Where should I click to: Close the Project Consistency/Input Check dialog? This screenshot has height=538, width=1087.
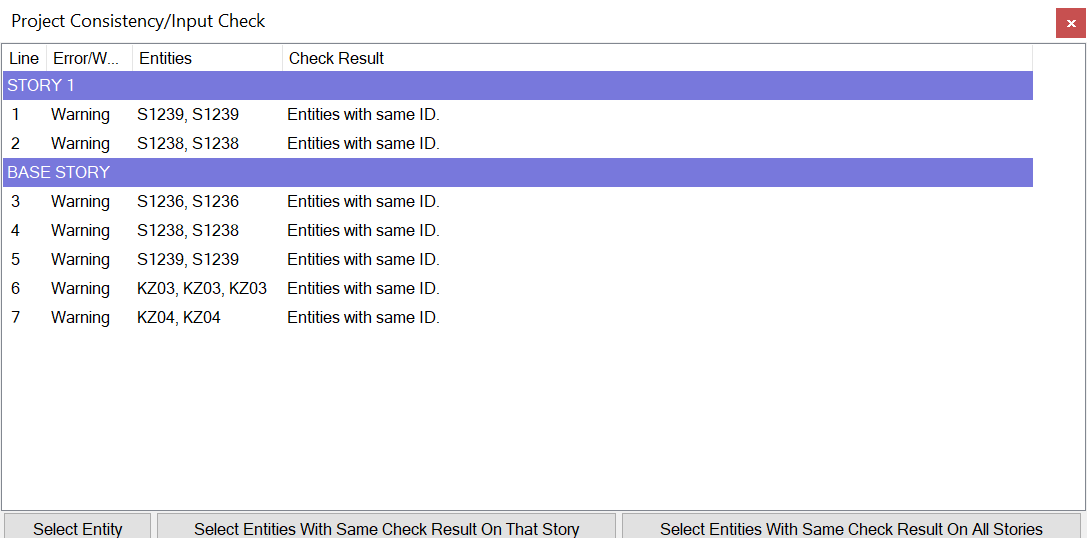point(1071,23)
